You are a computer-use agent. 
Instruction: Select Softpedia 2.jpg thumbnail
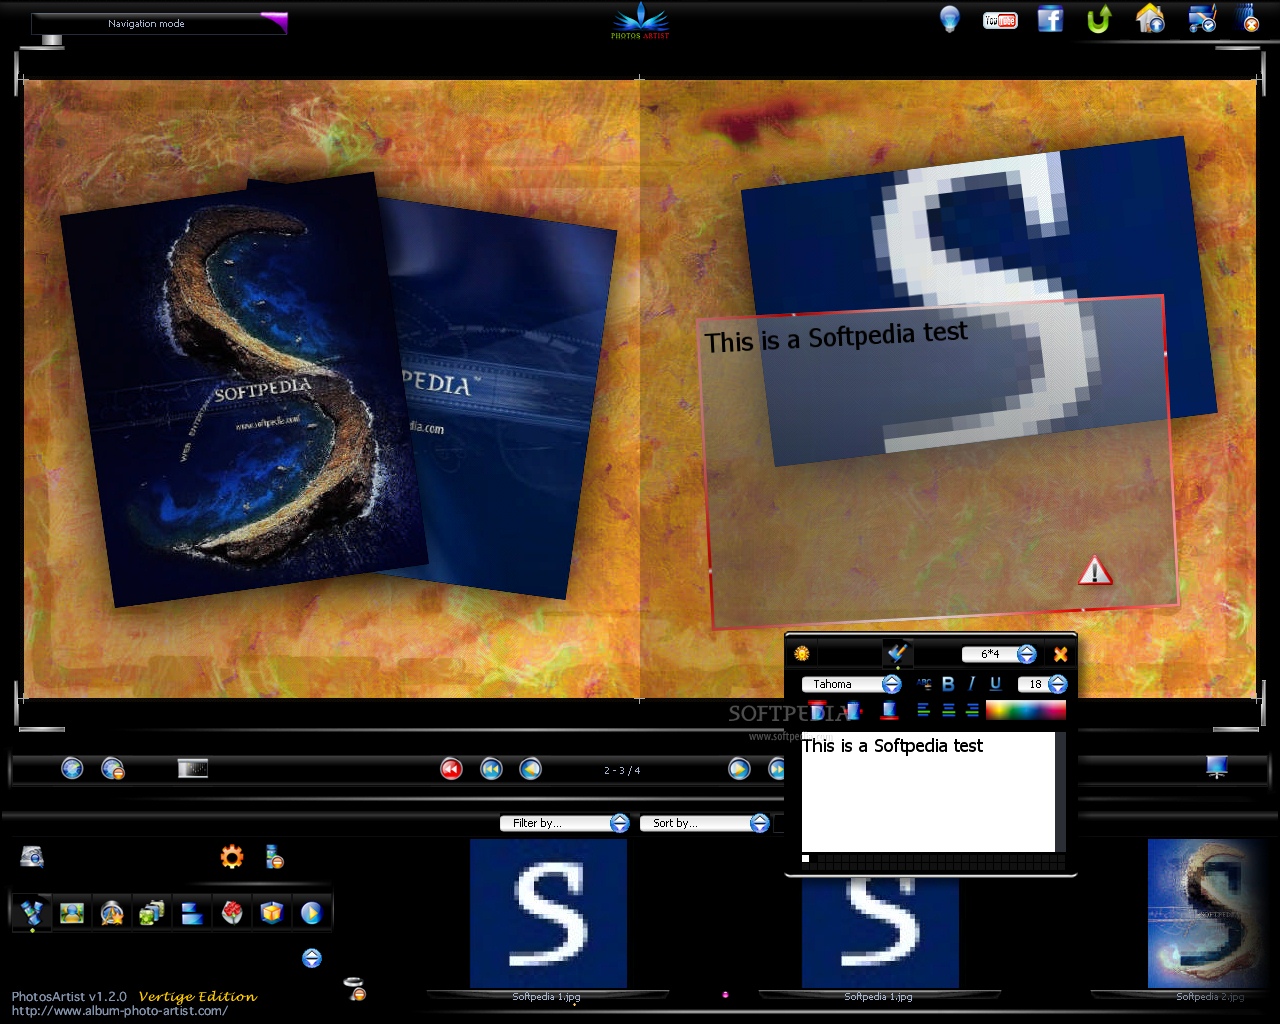click(1213, 914)
